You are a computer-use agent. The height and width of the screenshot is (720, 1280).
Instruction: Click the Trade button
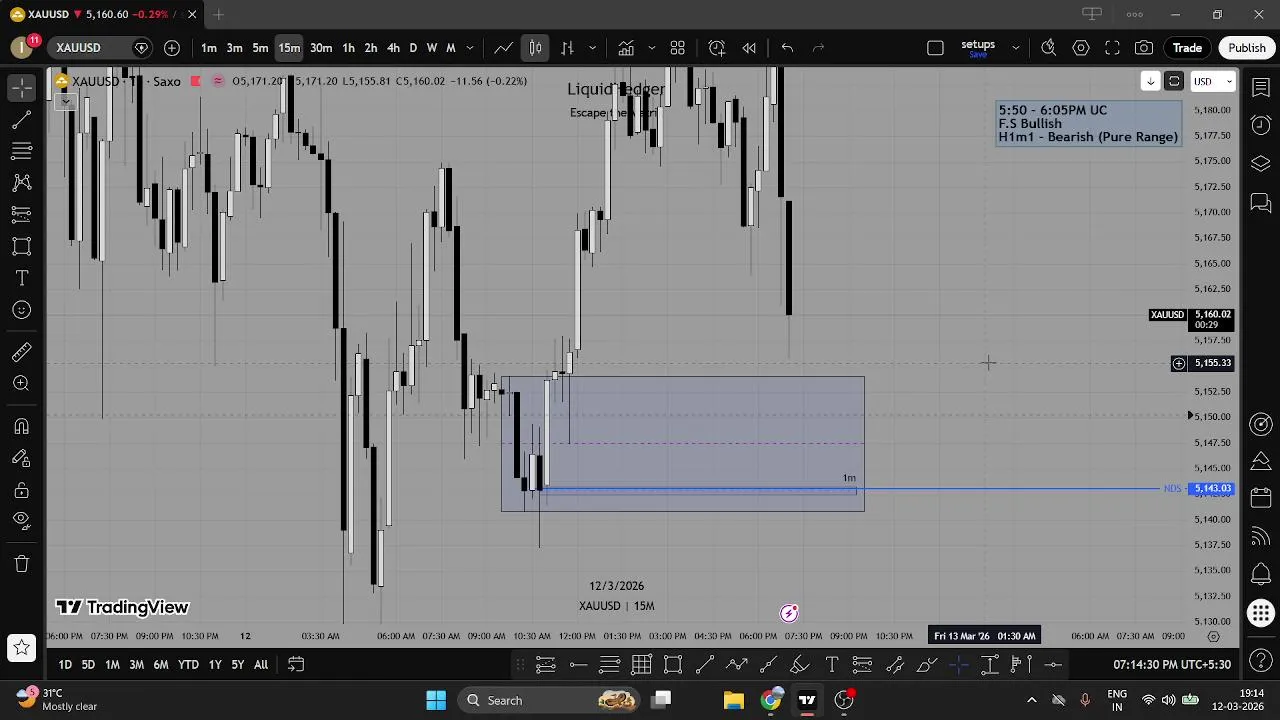1187,48
